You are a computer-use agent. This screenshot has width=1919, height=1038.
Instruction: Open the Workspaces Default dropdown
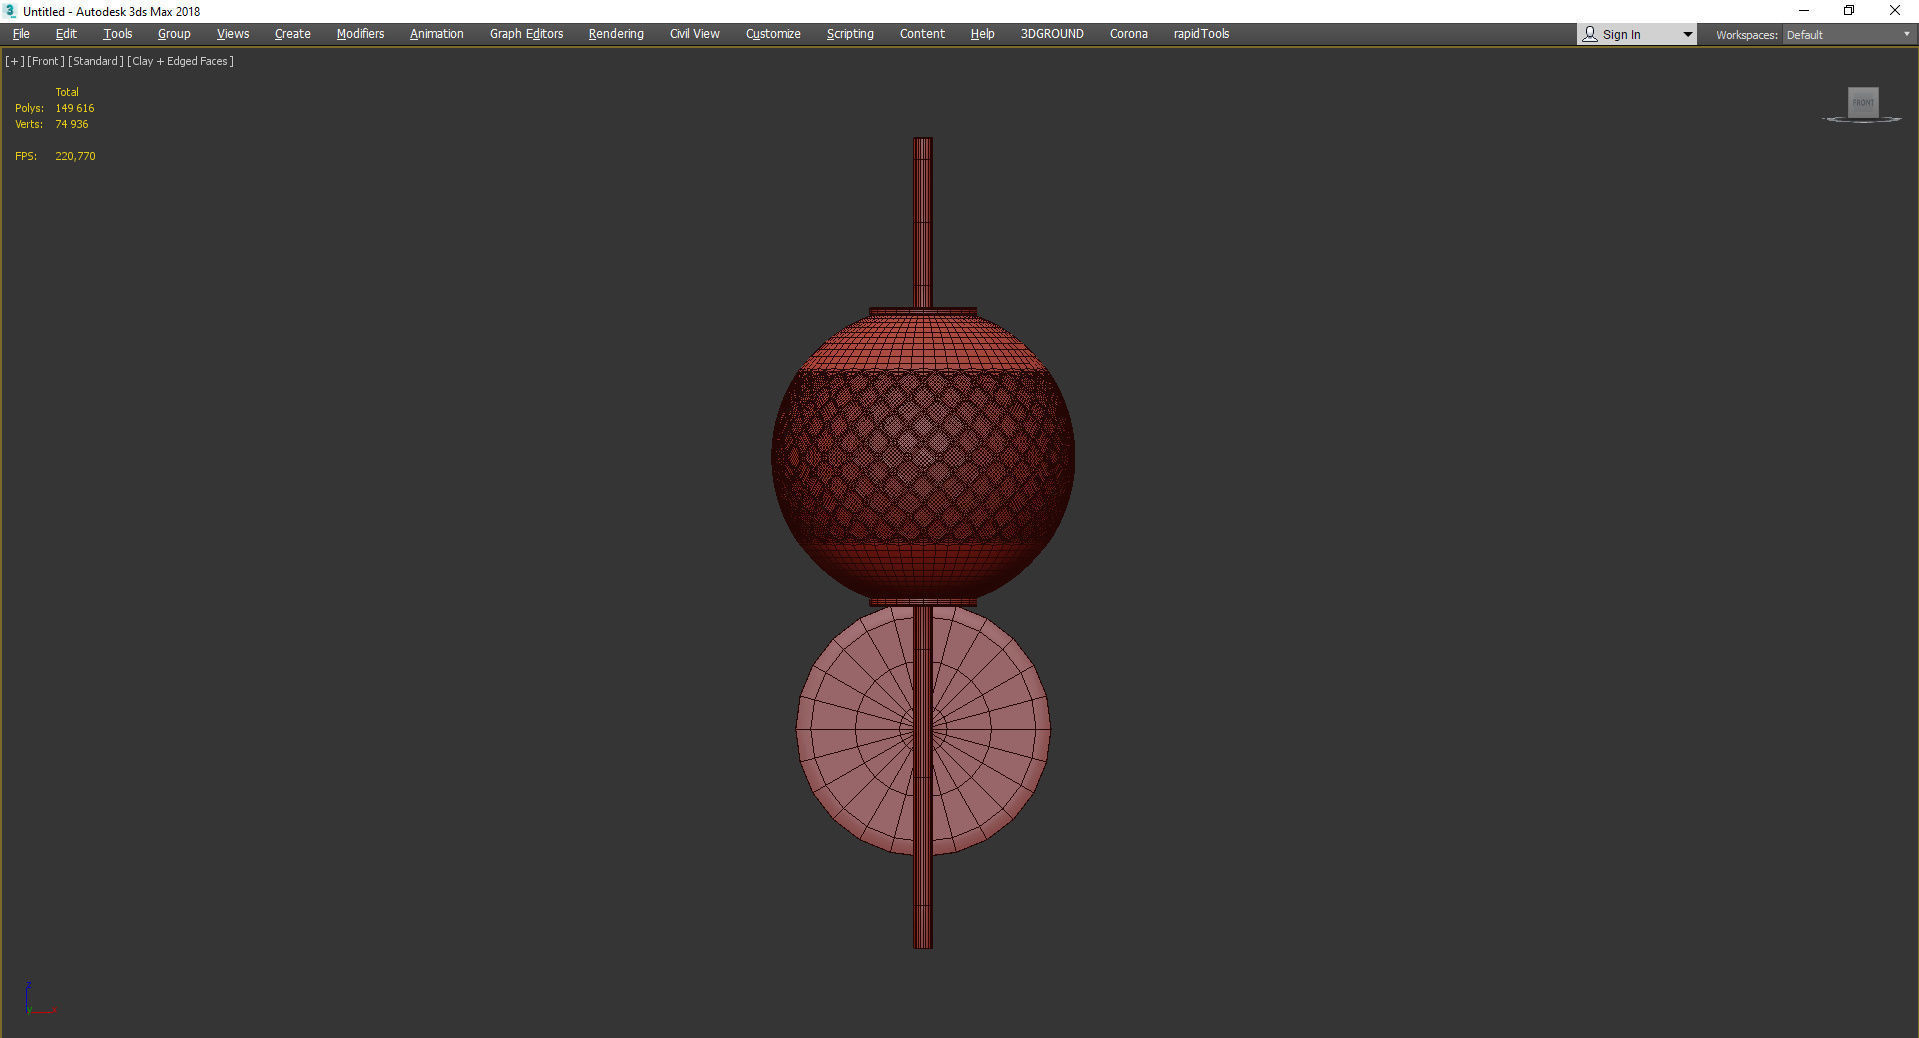[x=1848, y=35]
